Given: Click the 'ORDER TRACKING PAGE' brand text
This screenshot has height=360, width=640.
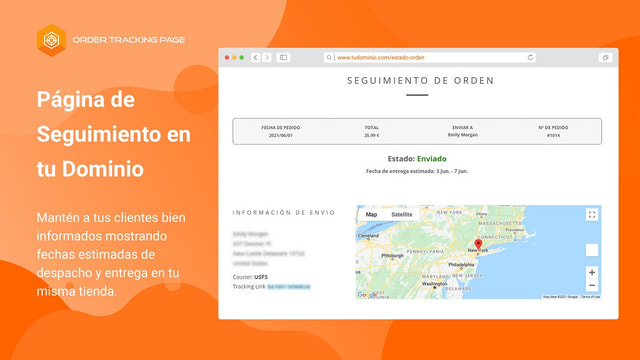Looking at the screenshot, I should [129, 40].
